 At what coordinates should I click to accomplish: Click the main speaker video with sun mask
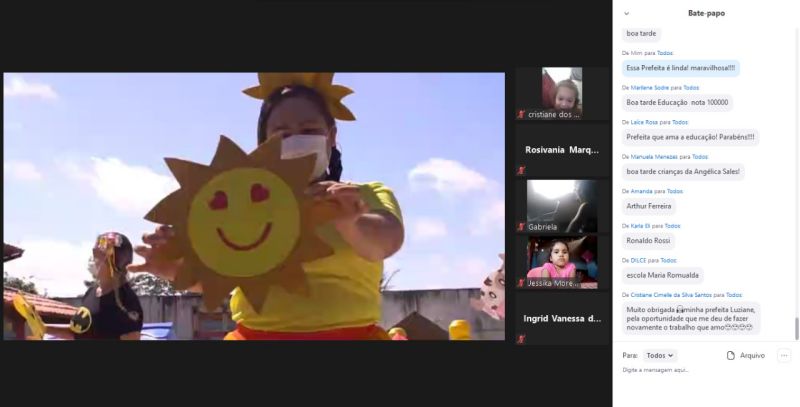254,205
